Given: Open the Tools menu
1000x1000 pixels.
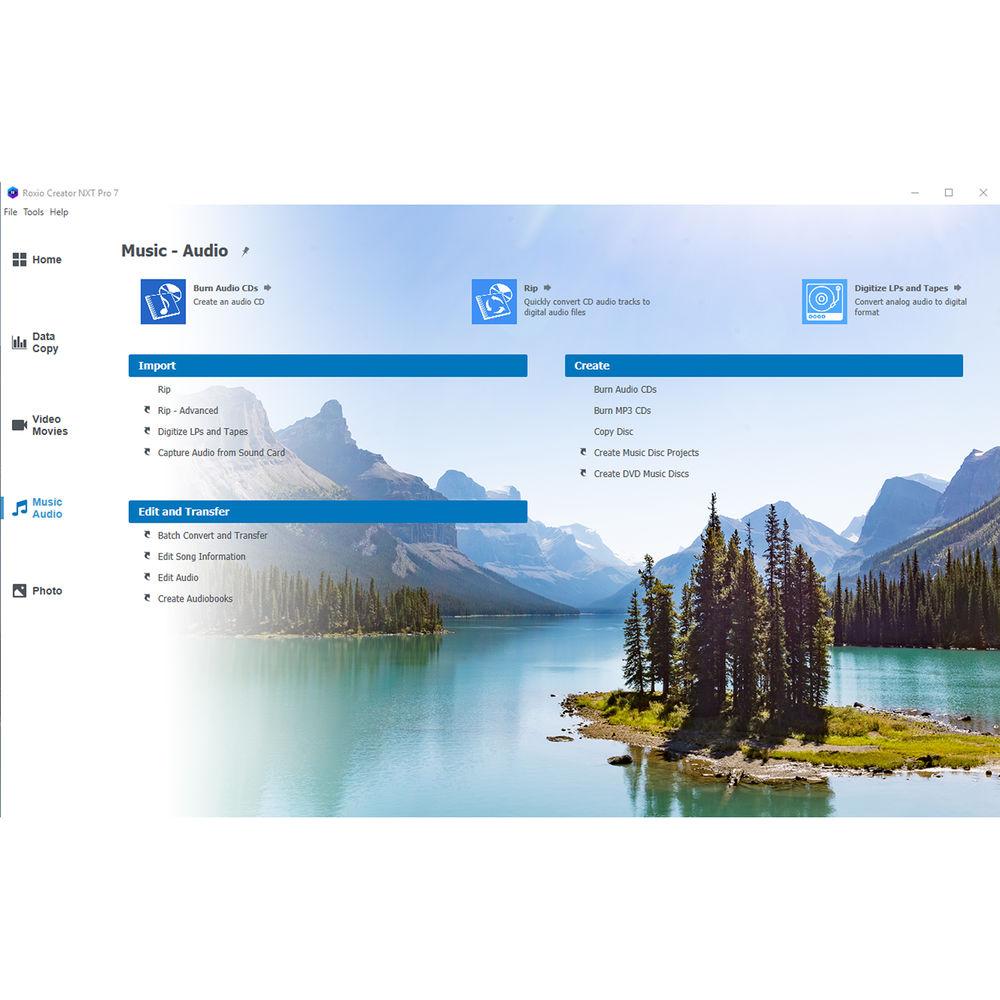Looking at the screenshot, I should (x=33, y=212).
